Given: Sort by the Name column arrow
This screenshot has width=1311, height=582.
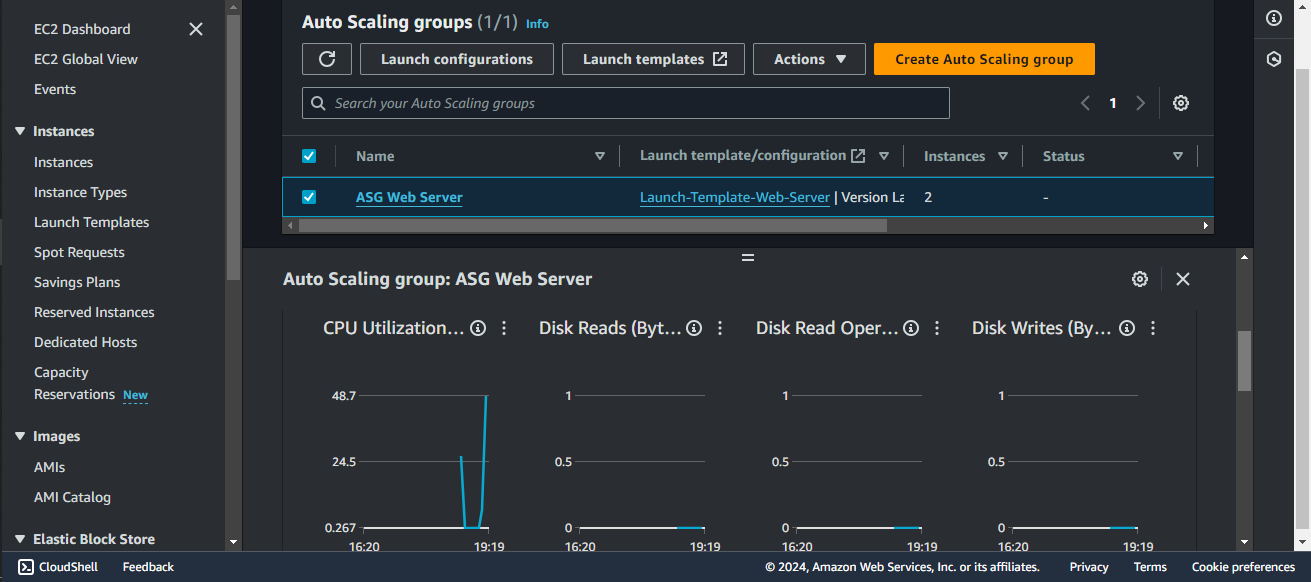Looking at the screenshot, I should [x=600, y=156].
